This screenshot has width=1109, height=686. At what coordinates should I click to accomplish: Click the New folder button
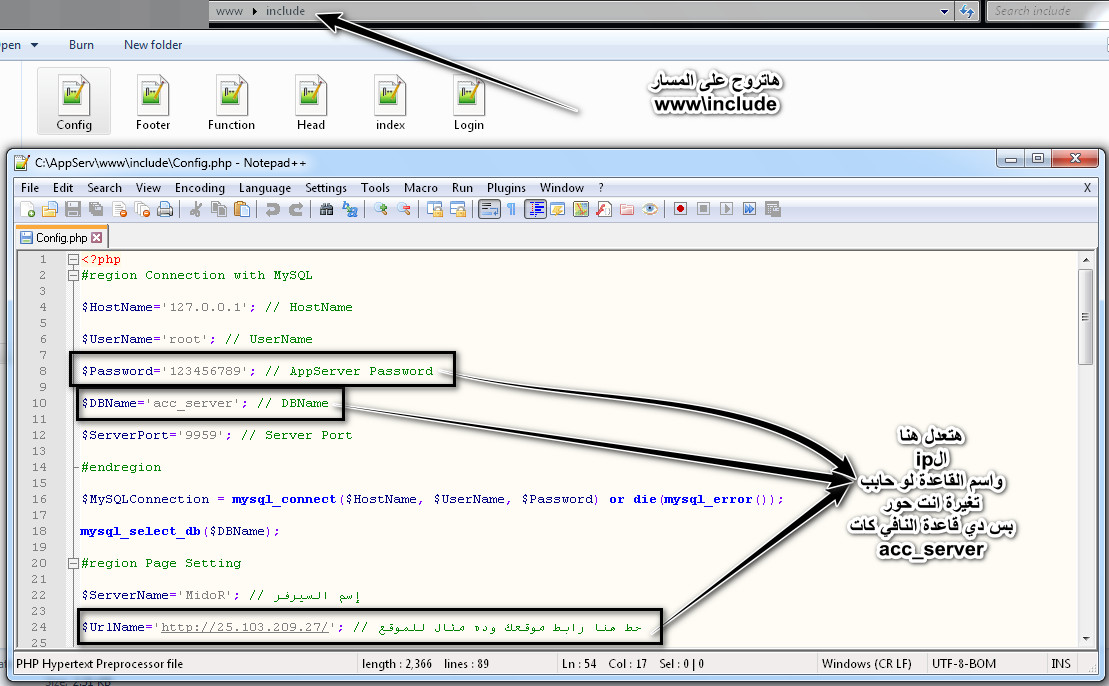click(154, 45)
